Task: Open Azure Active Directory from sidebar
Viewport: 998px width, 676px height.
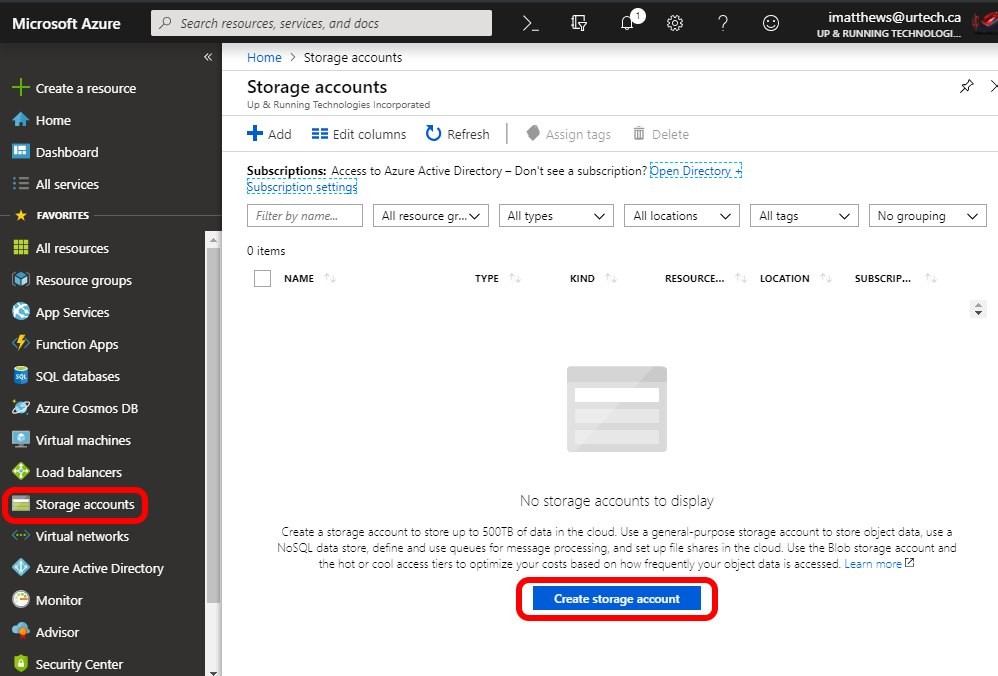Action: point(99,568)
